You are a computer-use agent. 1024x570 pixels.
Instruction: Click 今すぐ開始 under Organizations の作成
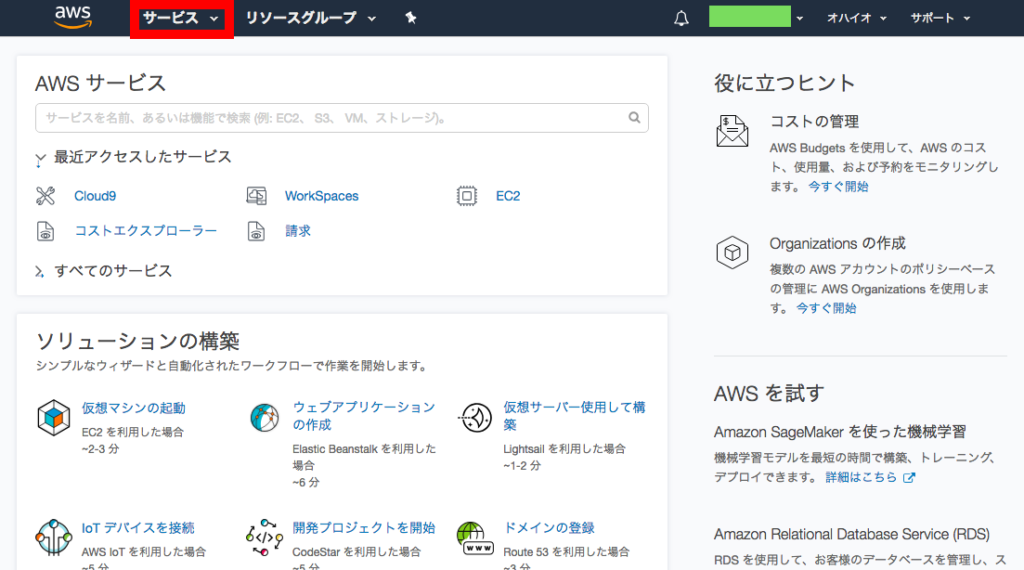(x=826, y=308)
